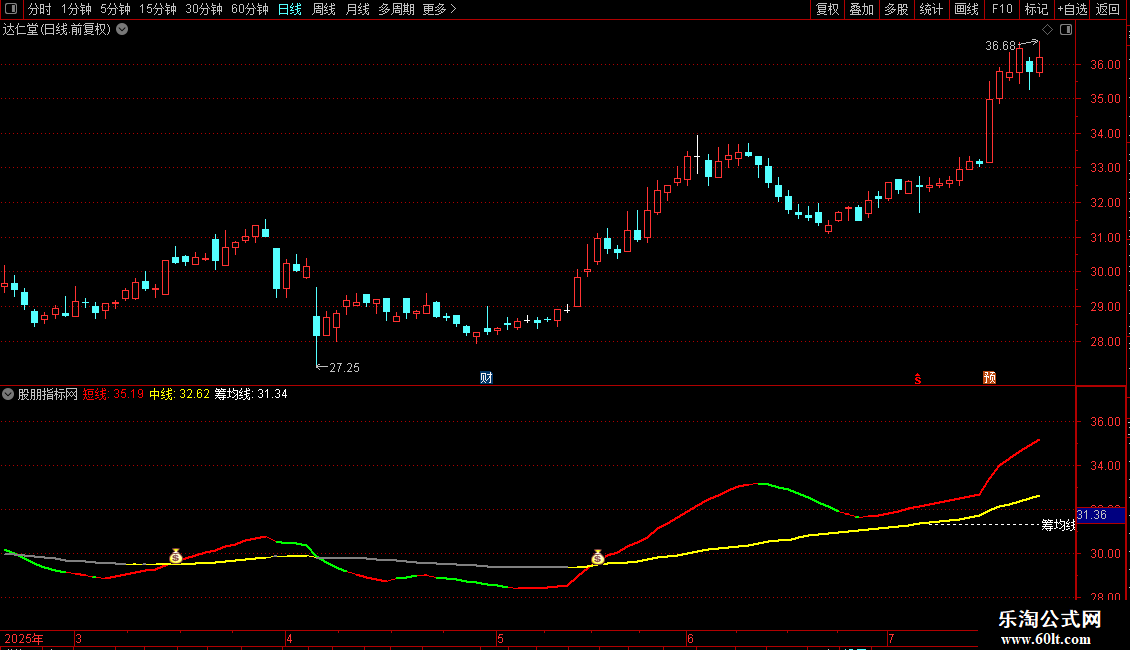Select the 周线 weekly tab

(324, 9)
